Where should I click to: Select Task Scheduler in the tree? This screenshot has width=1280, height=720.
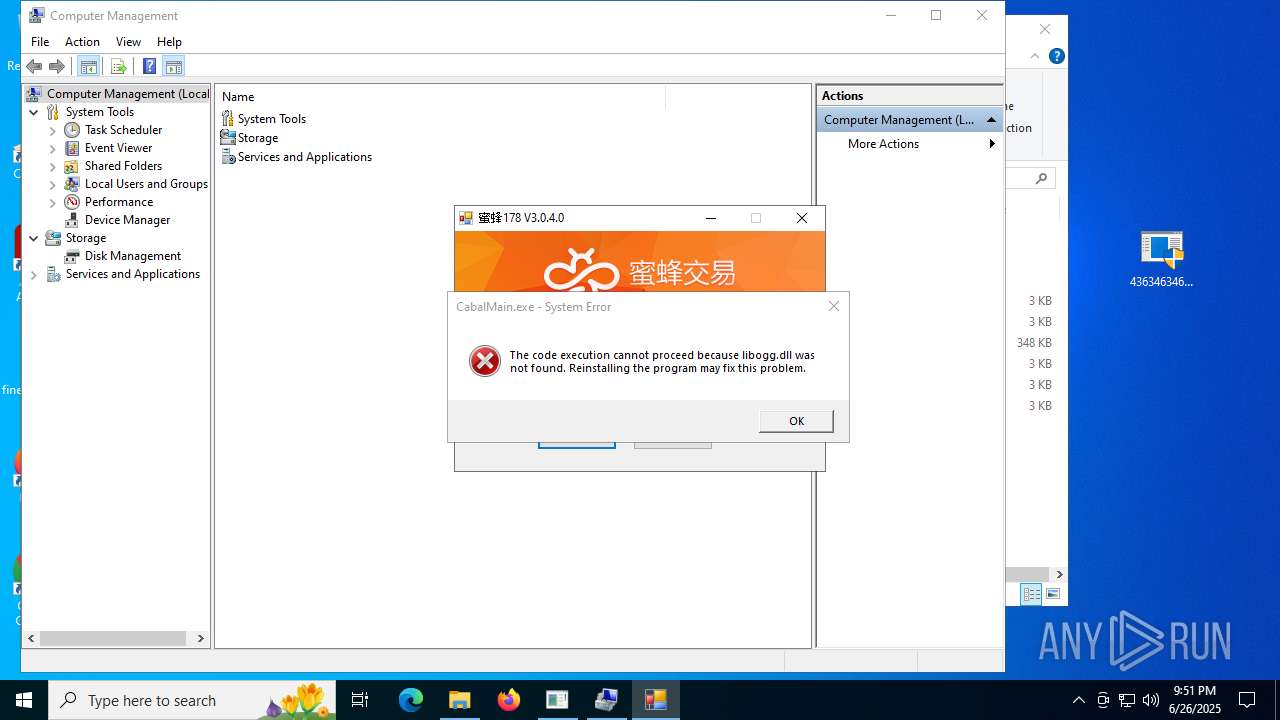pos(123,130)
